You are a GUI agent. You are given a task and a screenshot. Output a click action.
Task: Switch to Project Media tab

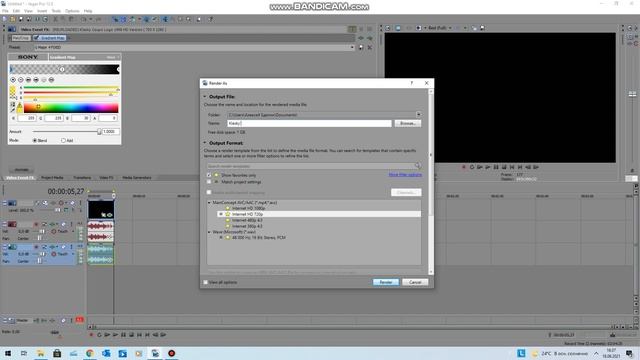tap(52, 178)
